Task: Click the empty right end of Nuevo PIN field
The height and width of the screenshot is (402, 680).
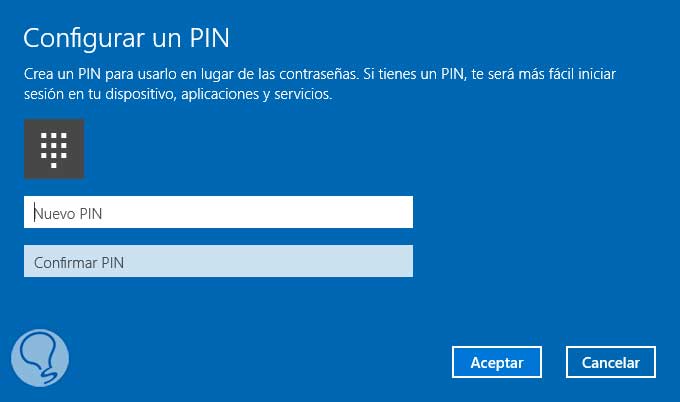Action: [x=380, y=212]
